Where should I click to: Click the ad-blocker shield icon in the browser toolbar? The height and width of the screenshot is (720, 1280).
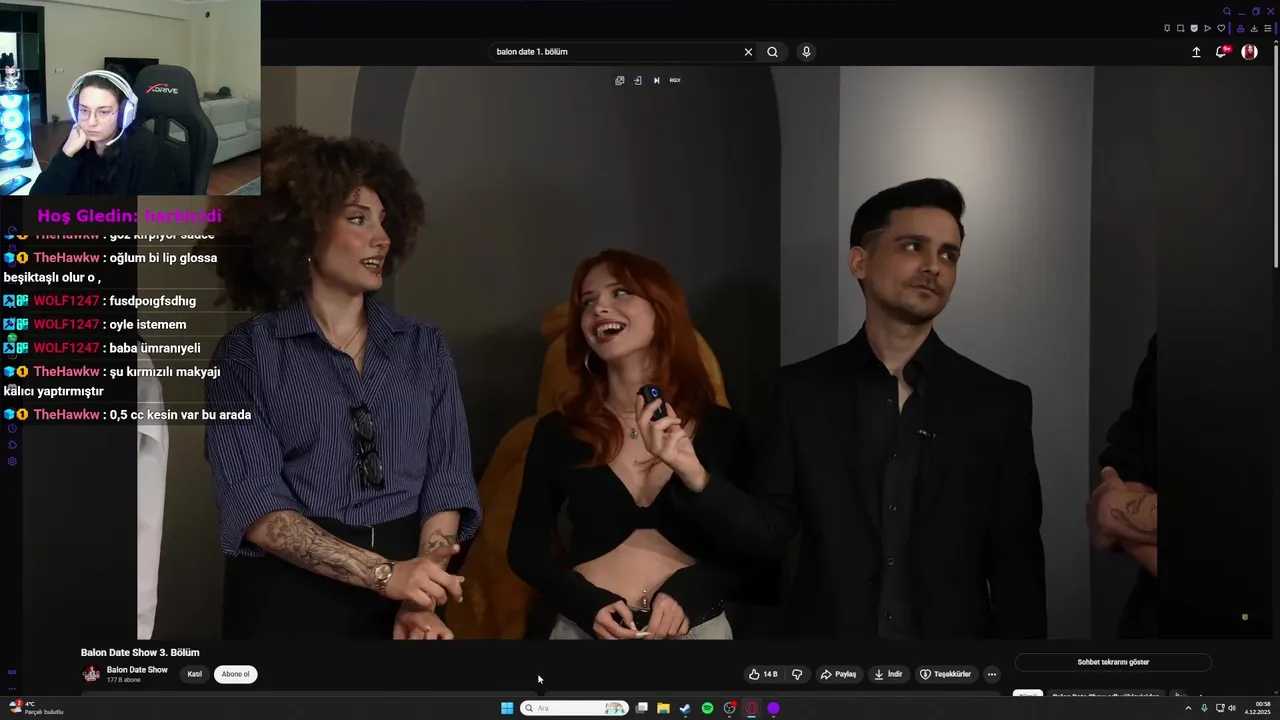[1194, 28]
